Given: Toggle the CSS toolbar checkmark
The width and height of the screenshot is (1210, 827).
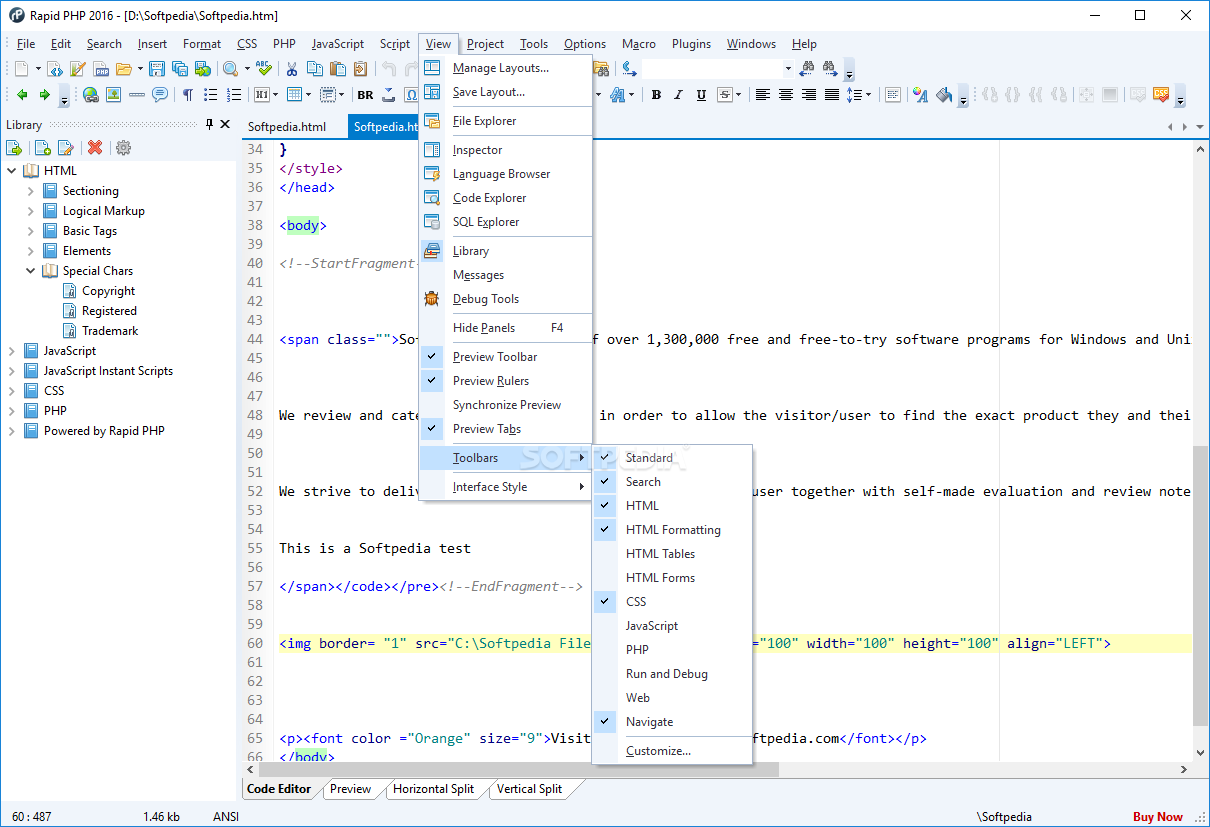Looking at the screenshot, I should 672,602.
